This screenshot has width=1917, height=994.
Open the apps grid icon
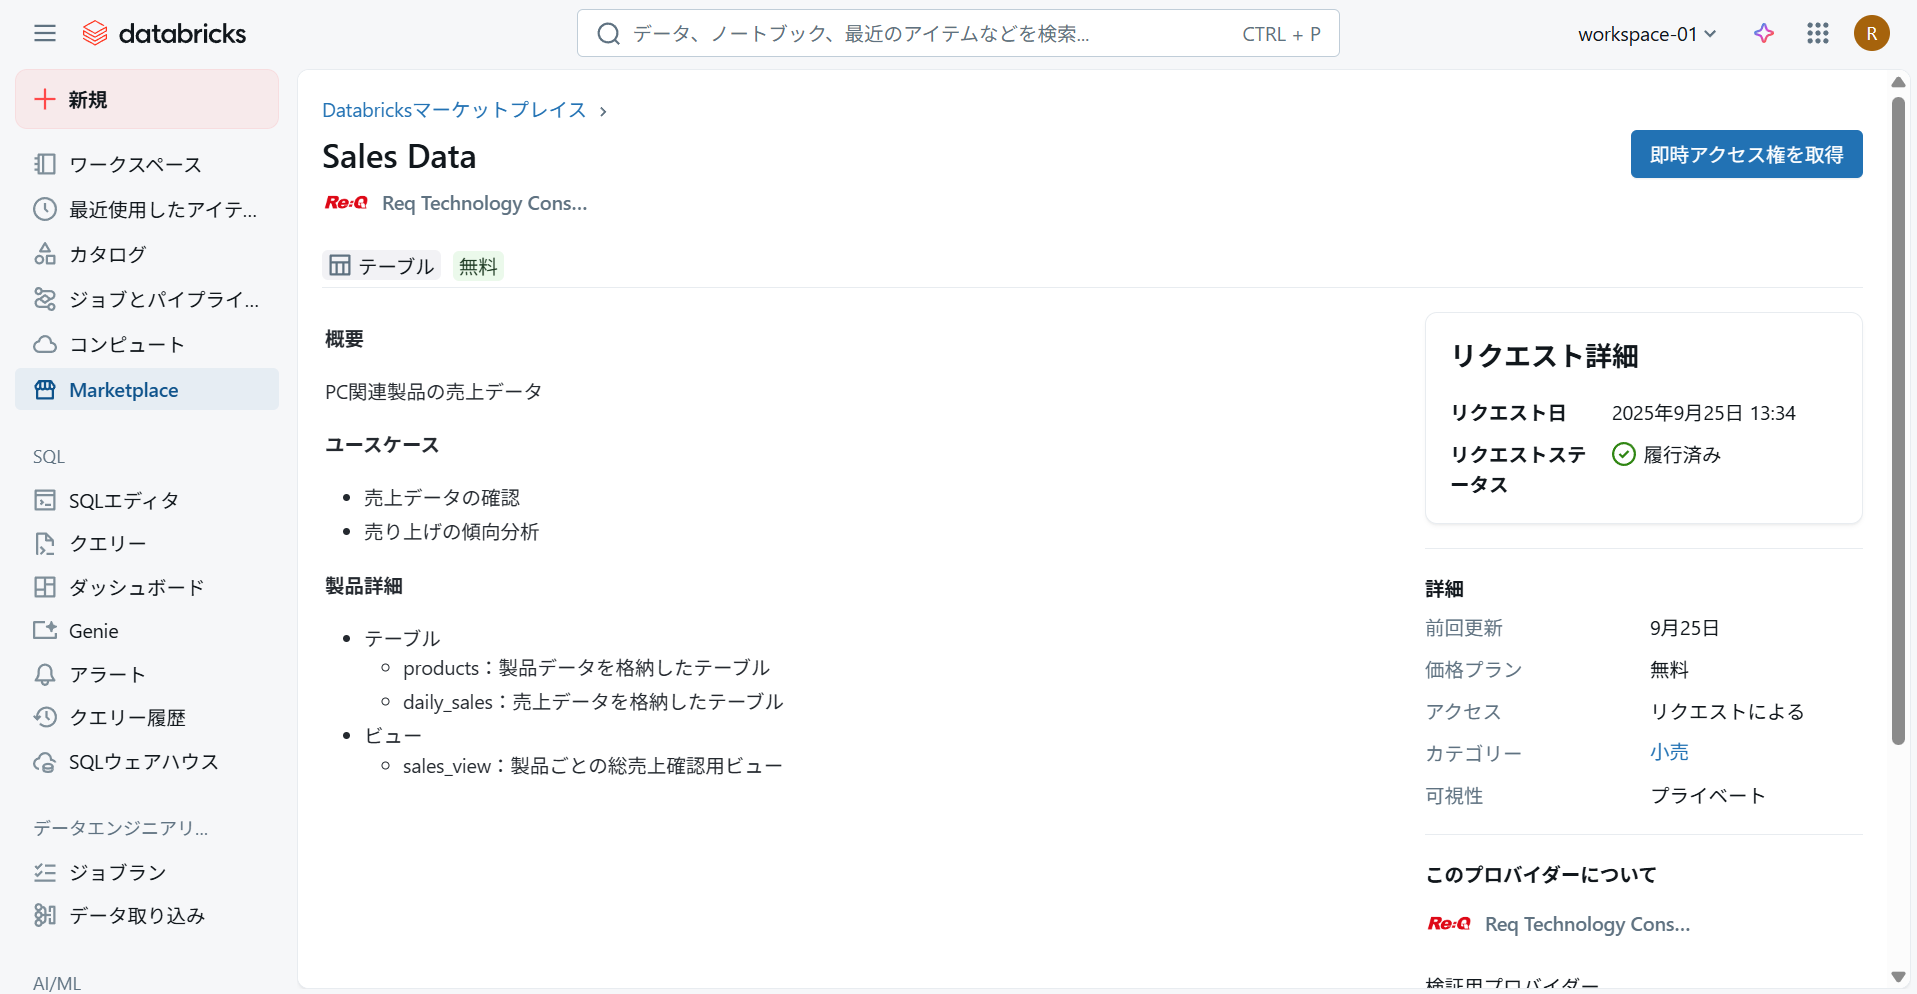click(x=1818, y=33)
